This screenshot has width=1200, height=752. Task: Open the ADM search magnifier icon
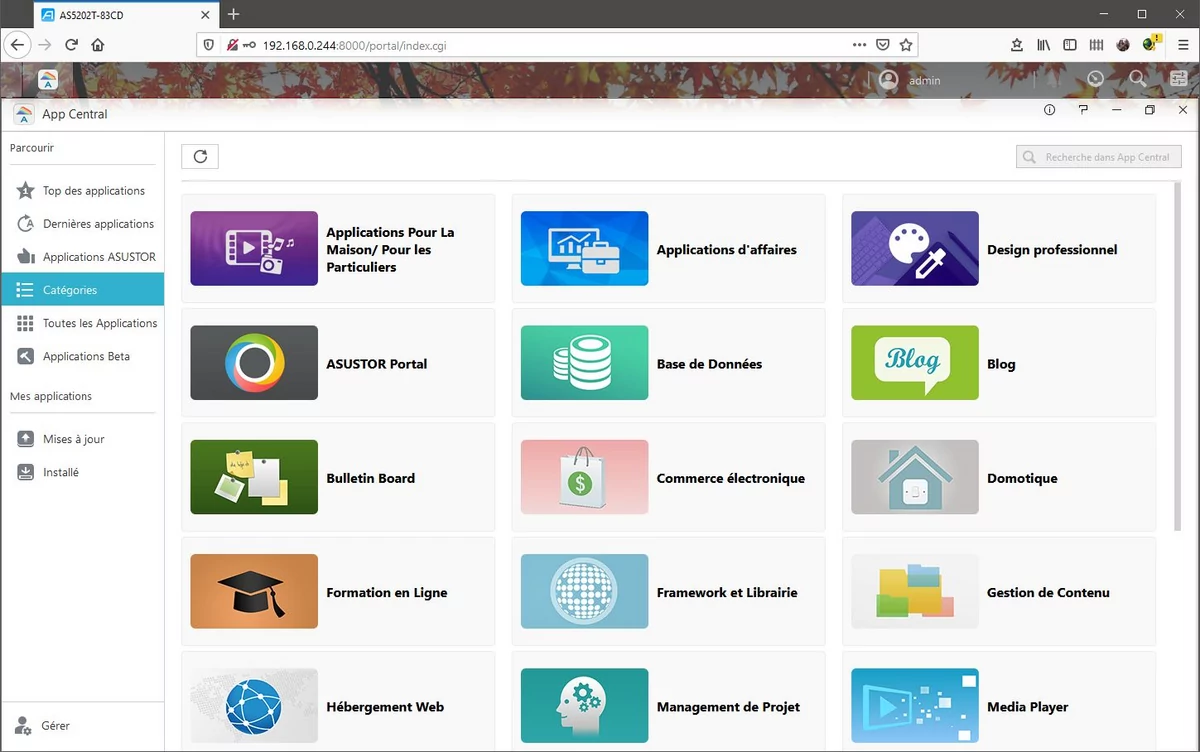coord(1138,79)
